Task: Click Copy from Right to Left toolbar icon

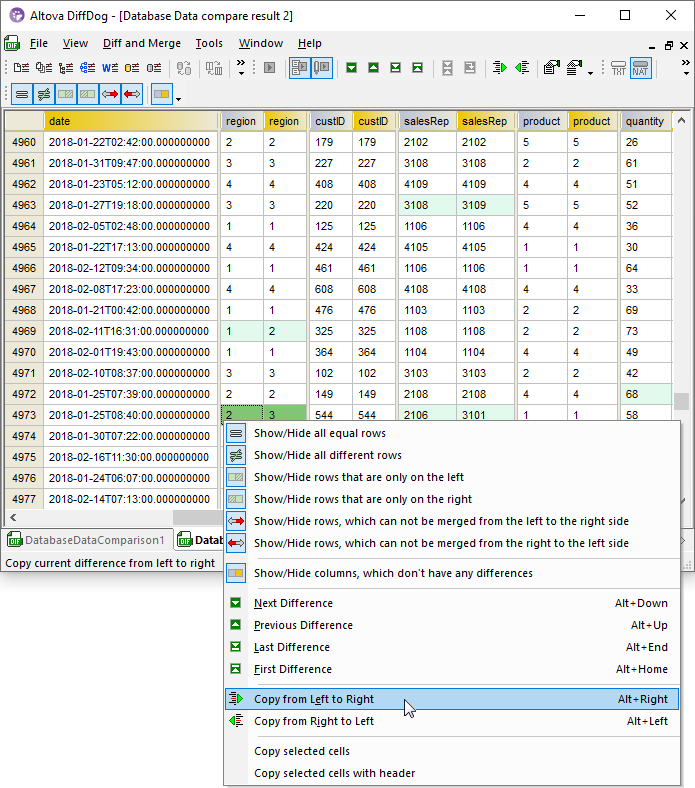Action: tap(521, 68)
